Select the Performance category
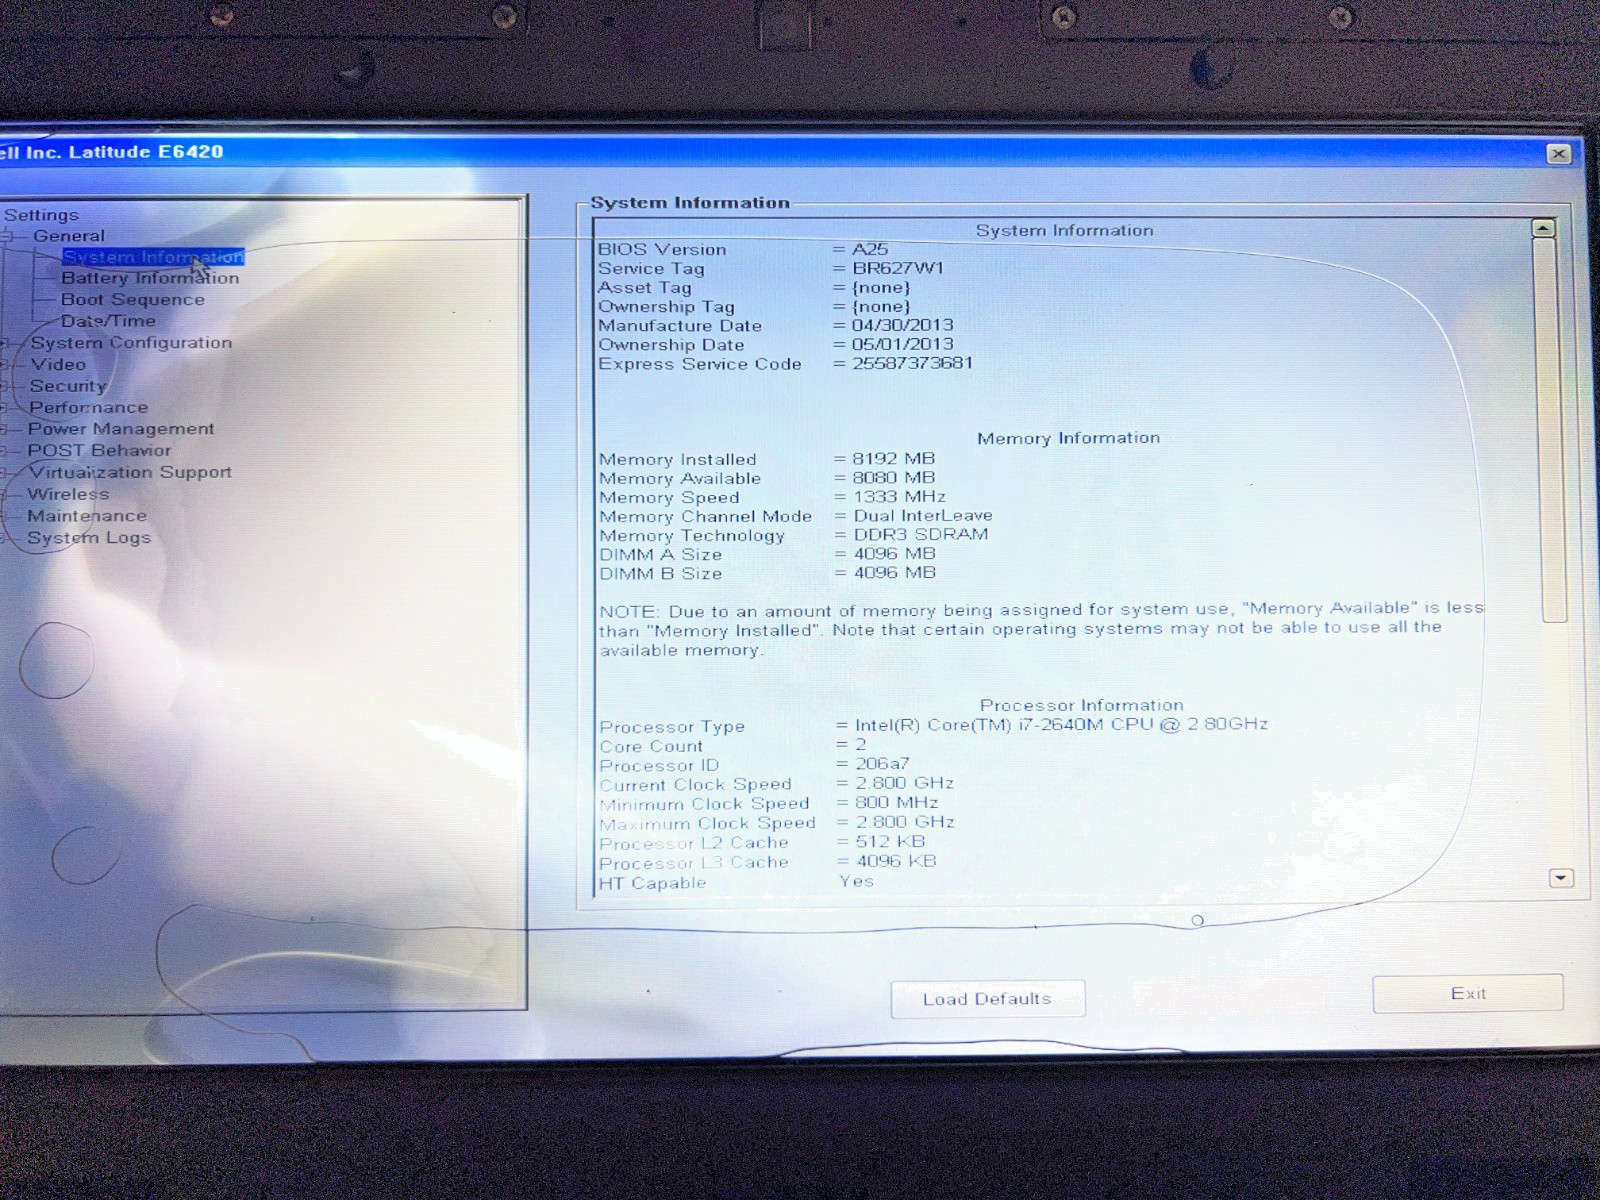The image size is (1600, 1200). (x=88, y=407)
